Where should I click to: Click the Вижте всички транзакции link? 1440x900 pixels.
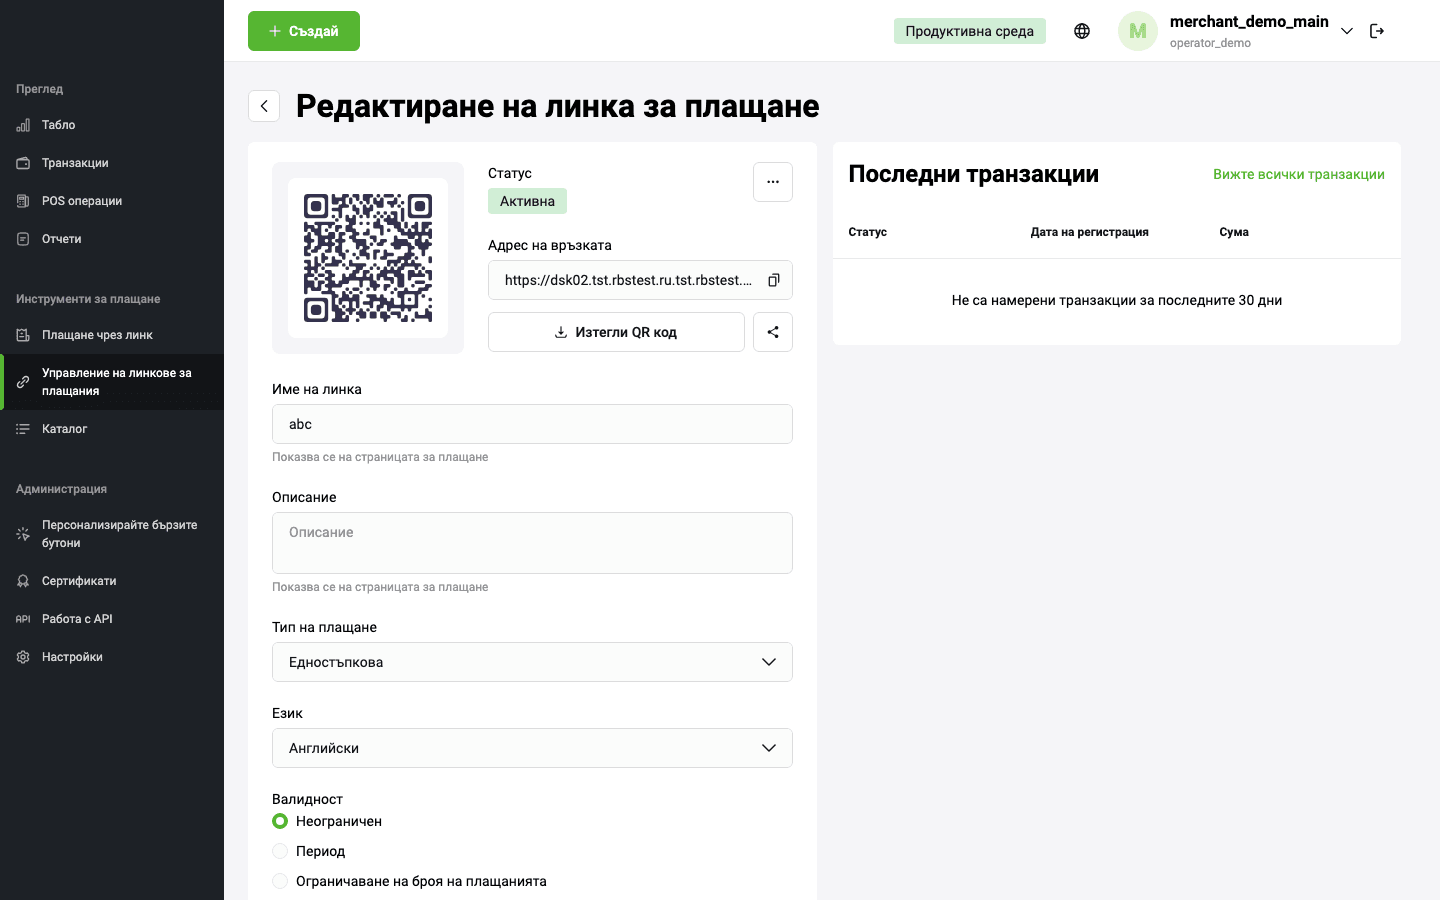coord(1298,174)
